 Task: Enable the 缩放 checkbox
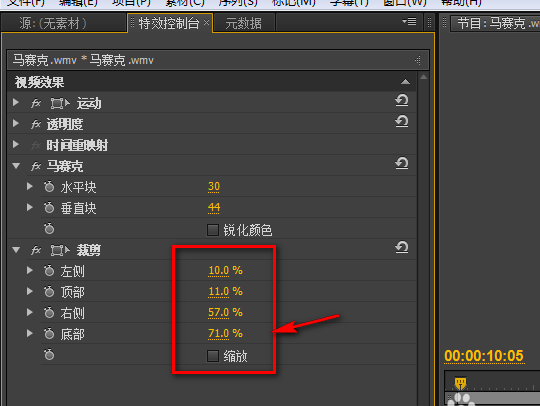(x=213, y=356)
